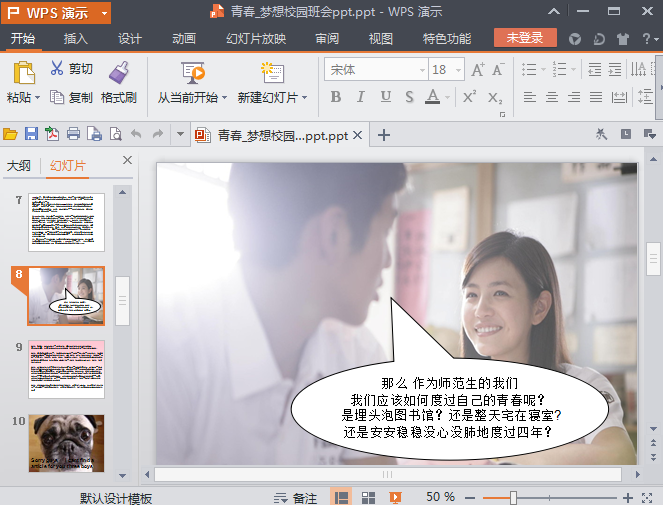663x505 pixels.
Task: Select slide 10 thumbnail with the pug dog
Action: (x=66, y=443)
